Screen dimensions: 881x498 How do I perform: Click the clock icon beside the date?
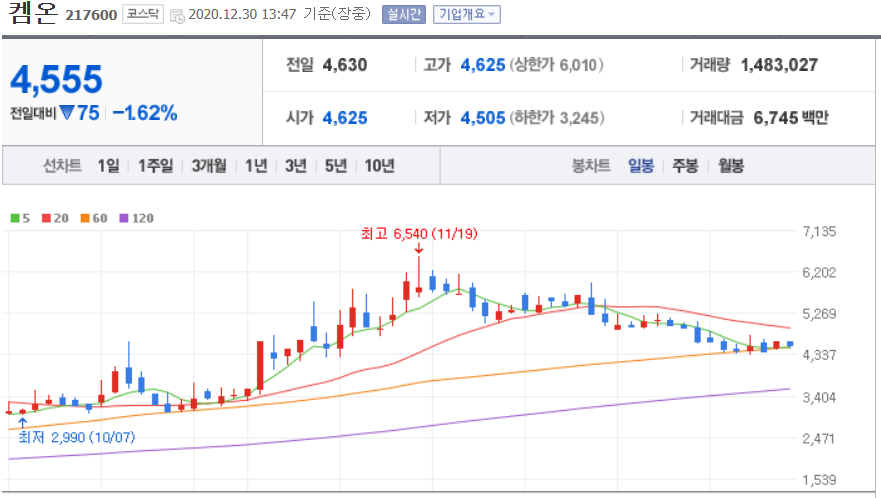point(177,16)
